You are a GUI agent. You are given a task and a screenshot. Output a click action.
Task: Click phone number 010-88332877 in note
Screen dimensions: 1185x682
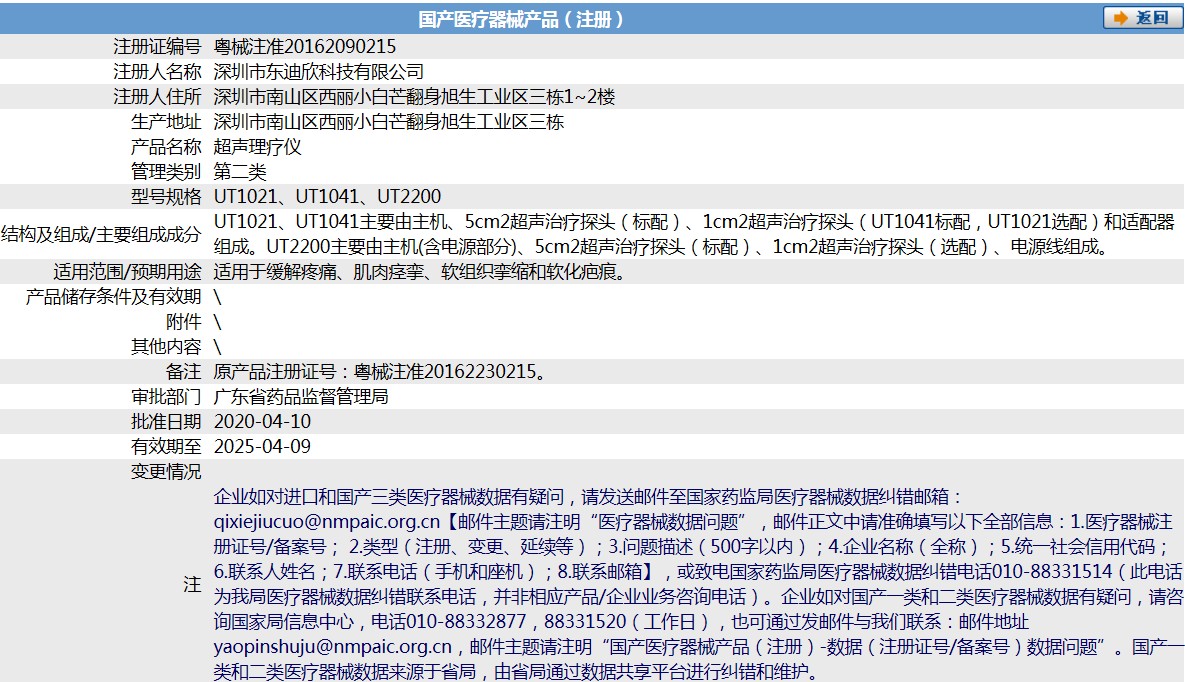click(466, 622)
